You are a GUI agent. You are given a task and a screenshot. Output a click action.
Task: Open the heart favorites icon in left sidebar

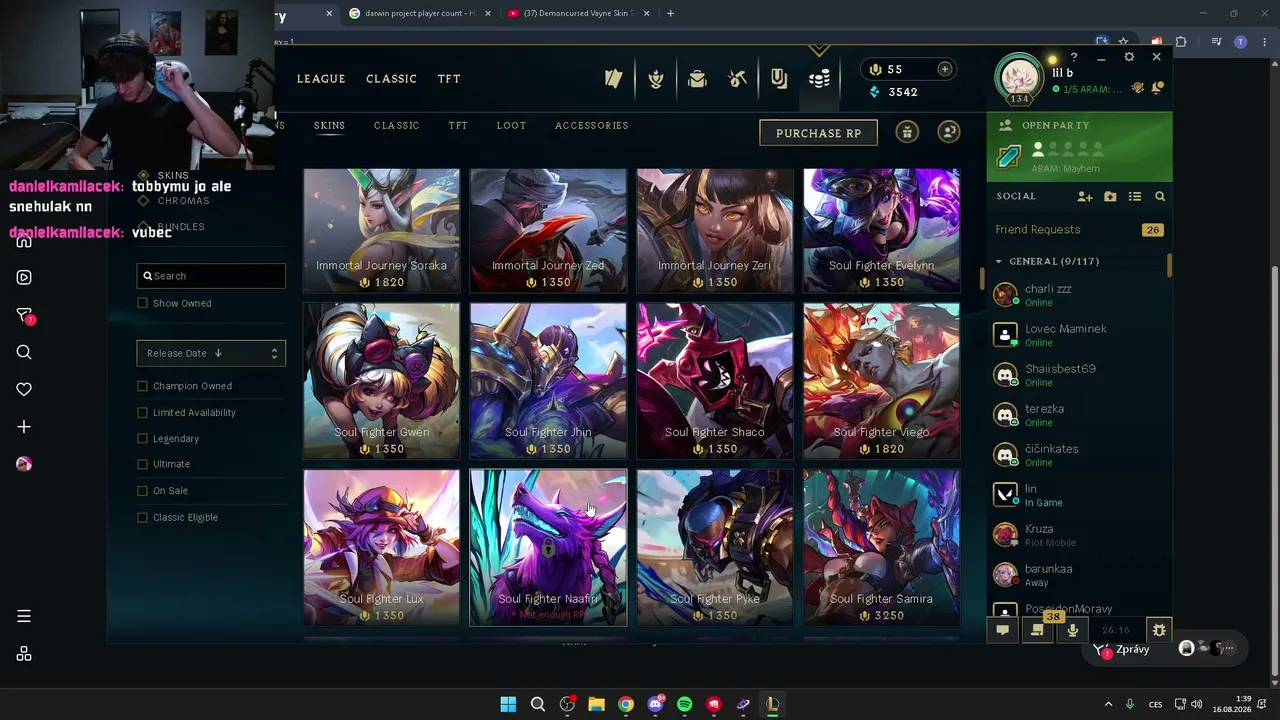coord(24,389)
